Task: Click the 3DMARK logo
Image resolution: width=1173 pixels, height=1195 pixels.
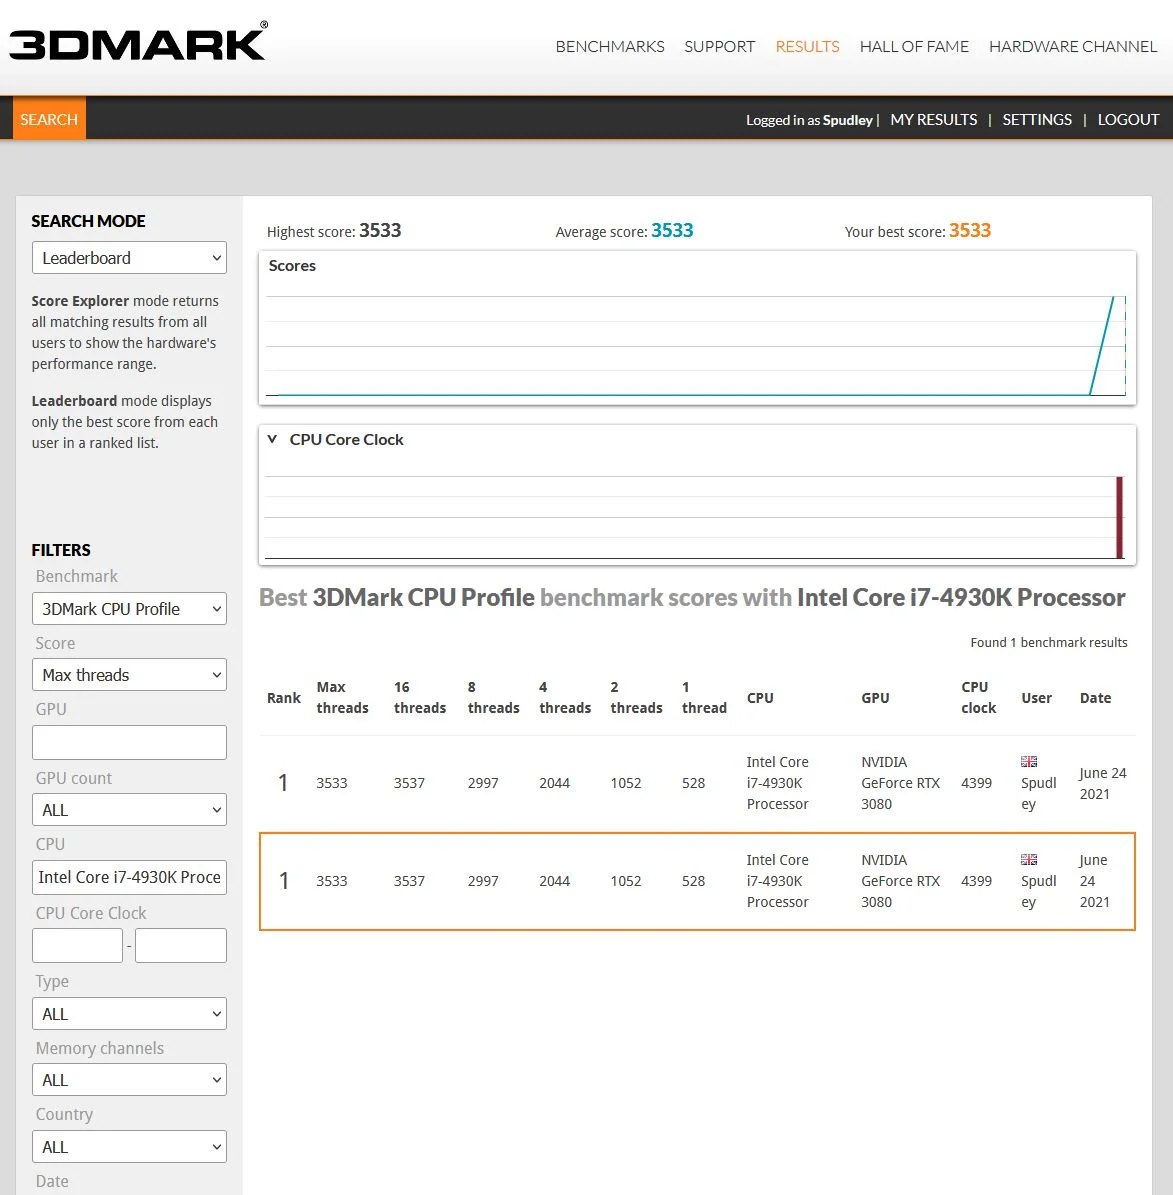Action: (138, 42)
